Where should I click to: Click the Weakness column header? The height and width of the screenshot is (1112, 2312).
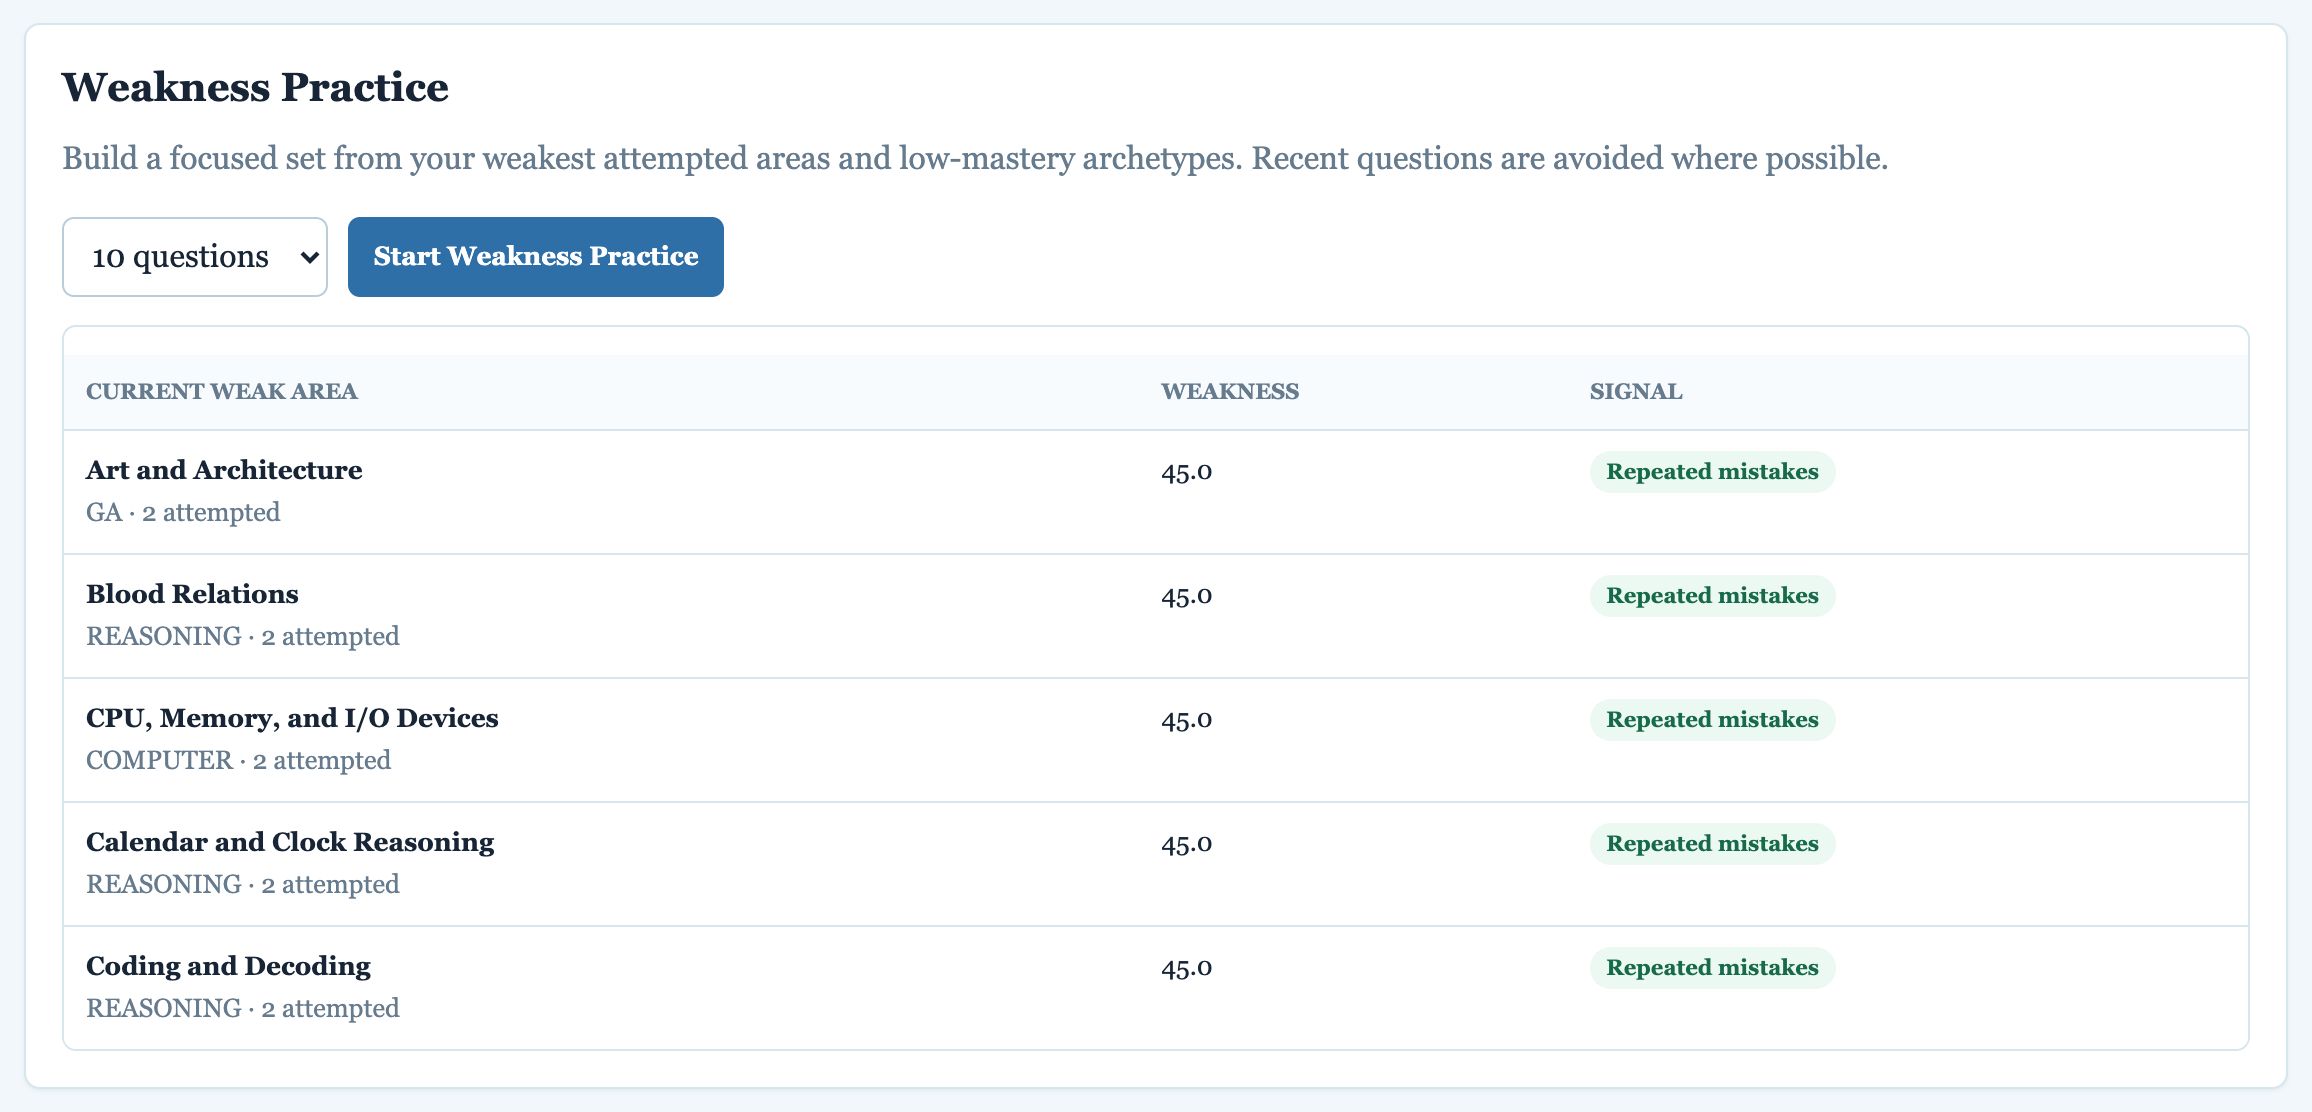point(1230,391)
